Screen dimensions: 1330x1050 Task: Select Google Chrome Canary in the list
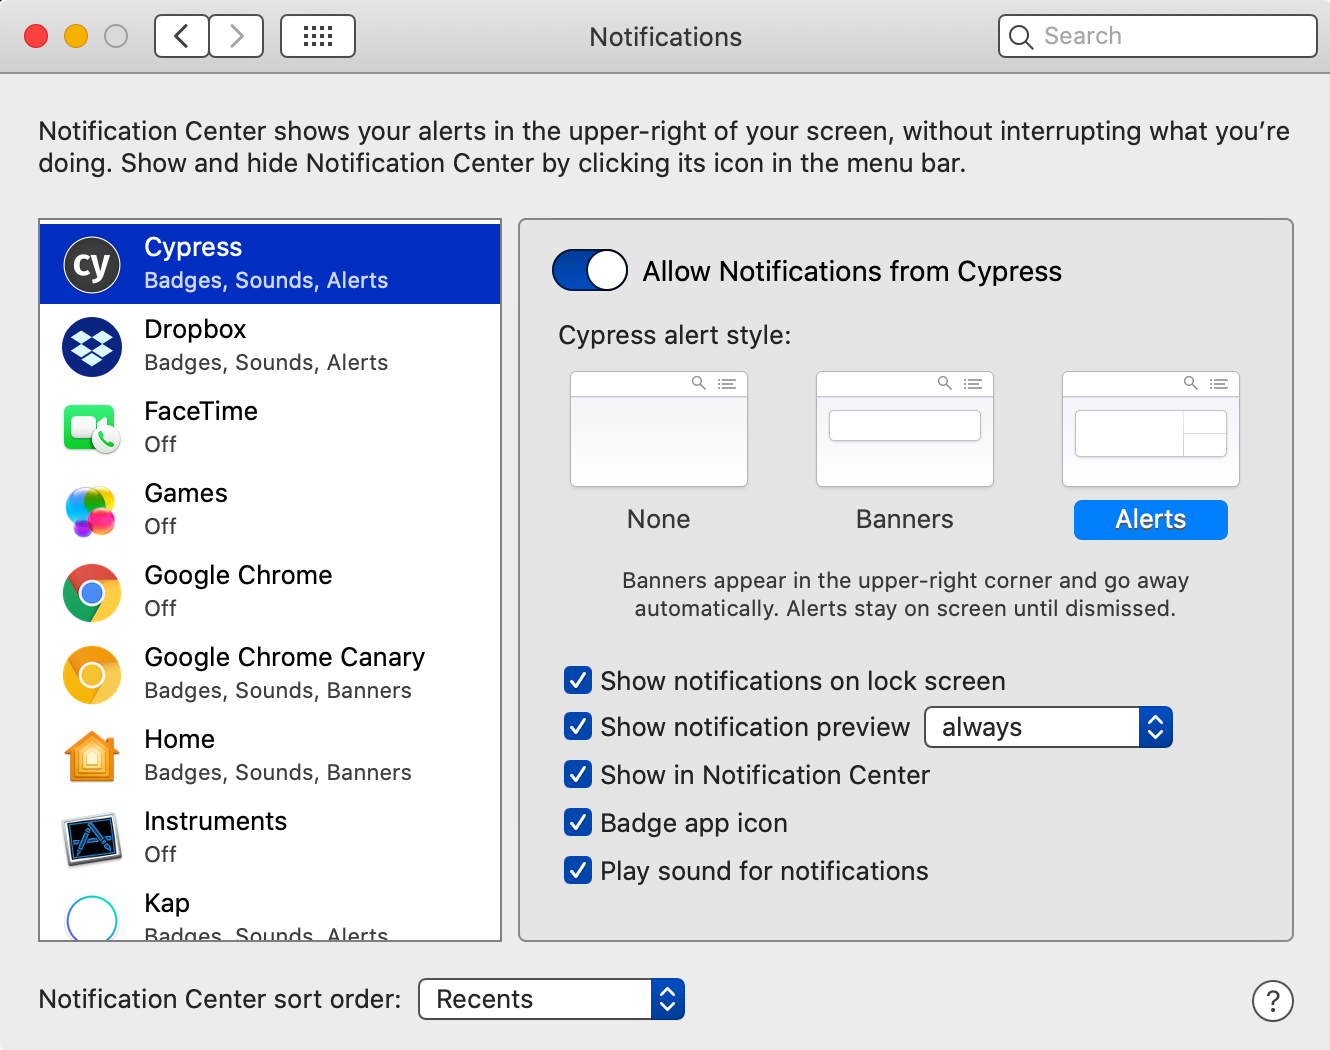(270, 674)
